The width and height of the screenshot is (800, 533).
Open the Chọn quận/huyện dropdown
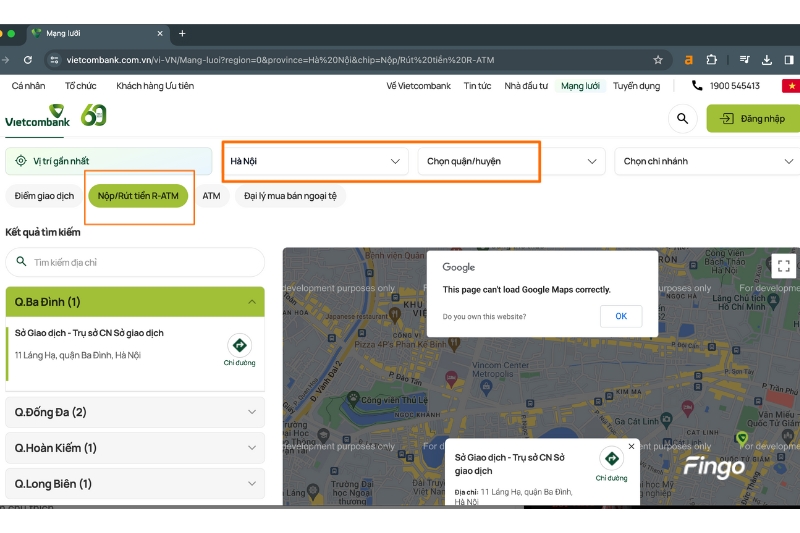(x=511, y=161)
